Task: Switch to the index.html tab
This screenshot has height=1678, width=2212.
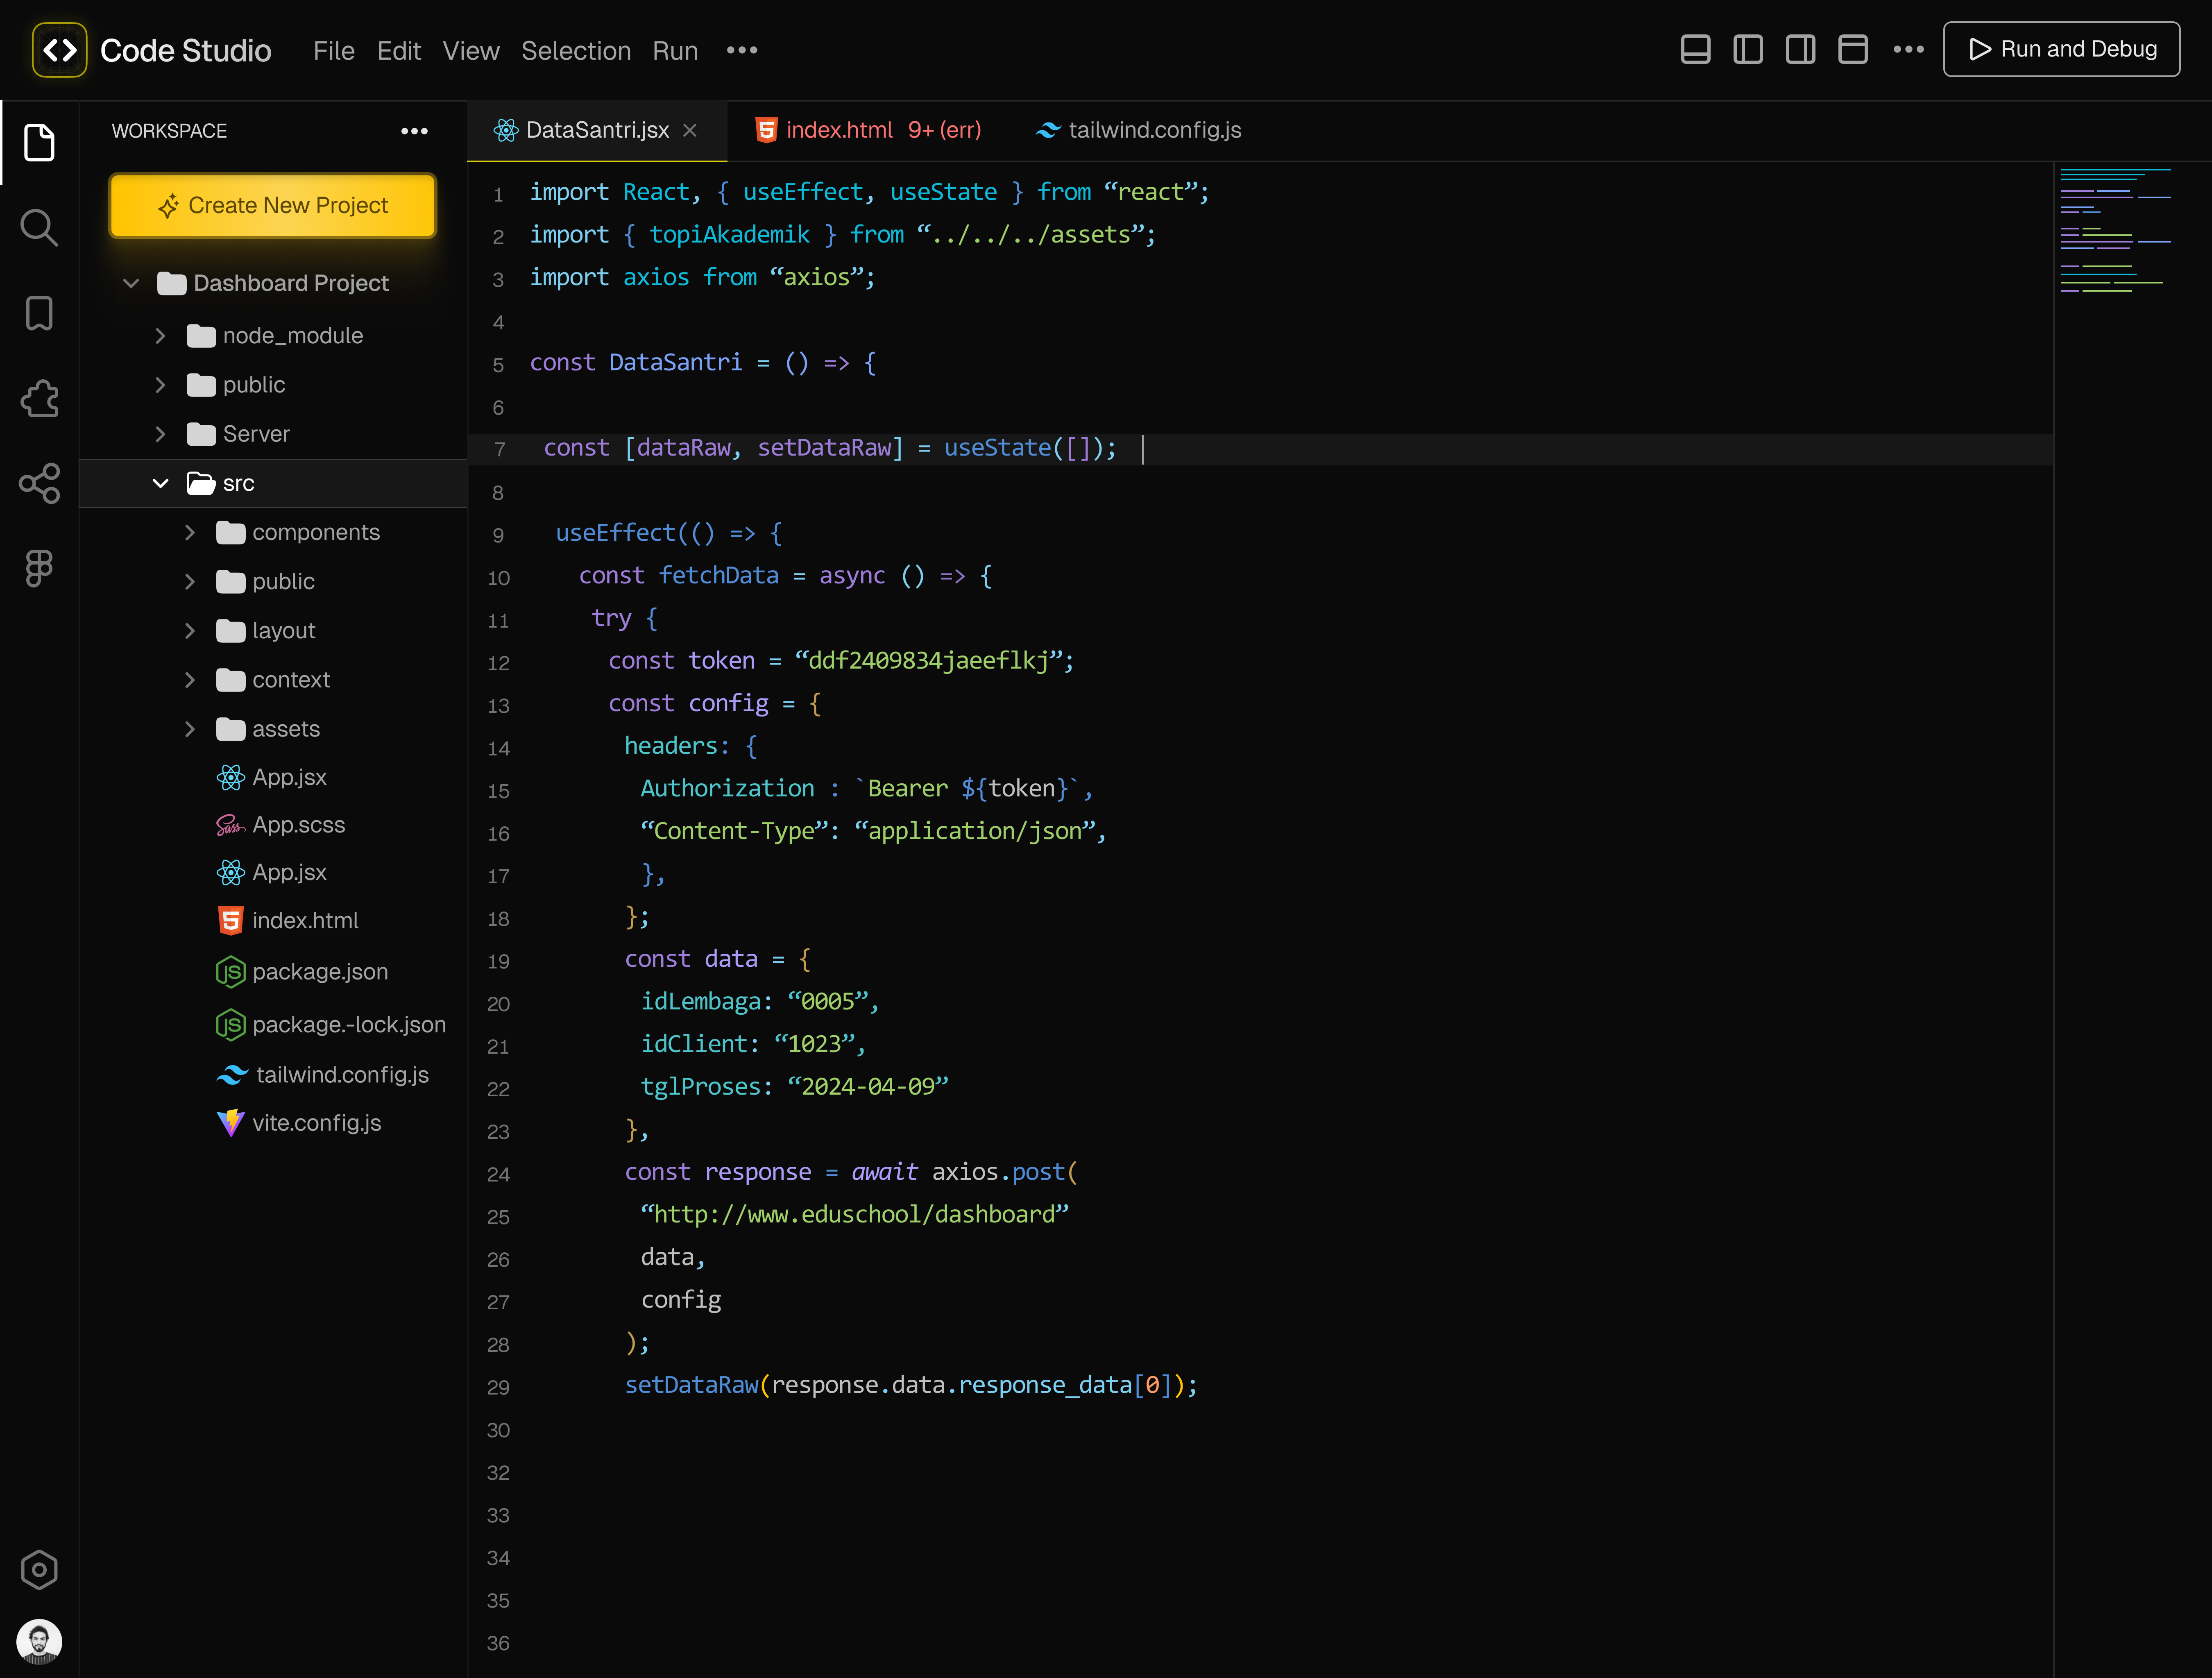Action: [x=868, y=130]
